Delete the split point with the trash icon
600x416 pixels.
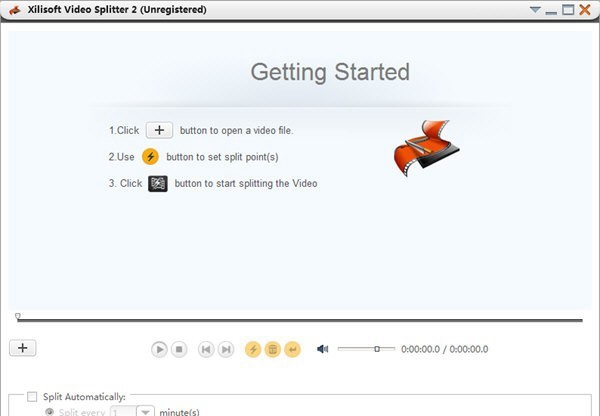tap(273, 349)
